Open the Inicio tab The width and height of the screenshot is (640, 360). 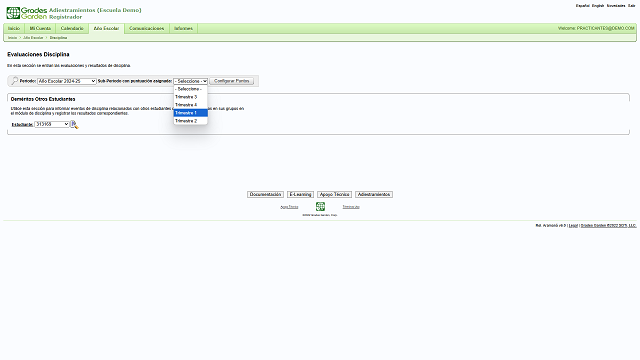pos(14,29)
